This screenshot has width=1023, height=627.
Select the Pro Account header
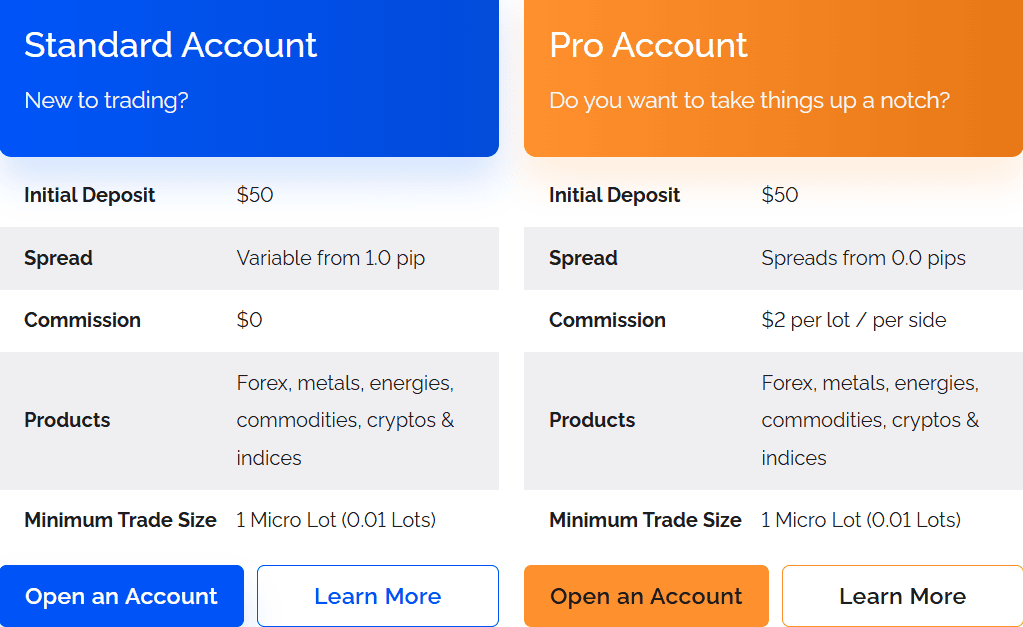point(648,45)
